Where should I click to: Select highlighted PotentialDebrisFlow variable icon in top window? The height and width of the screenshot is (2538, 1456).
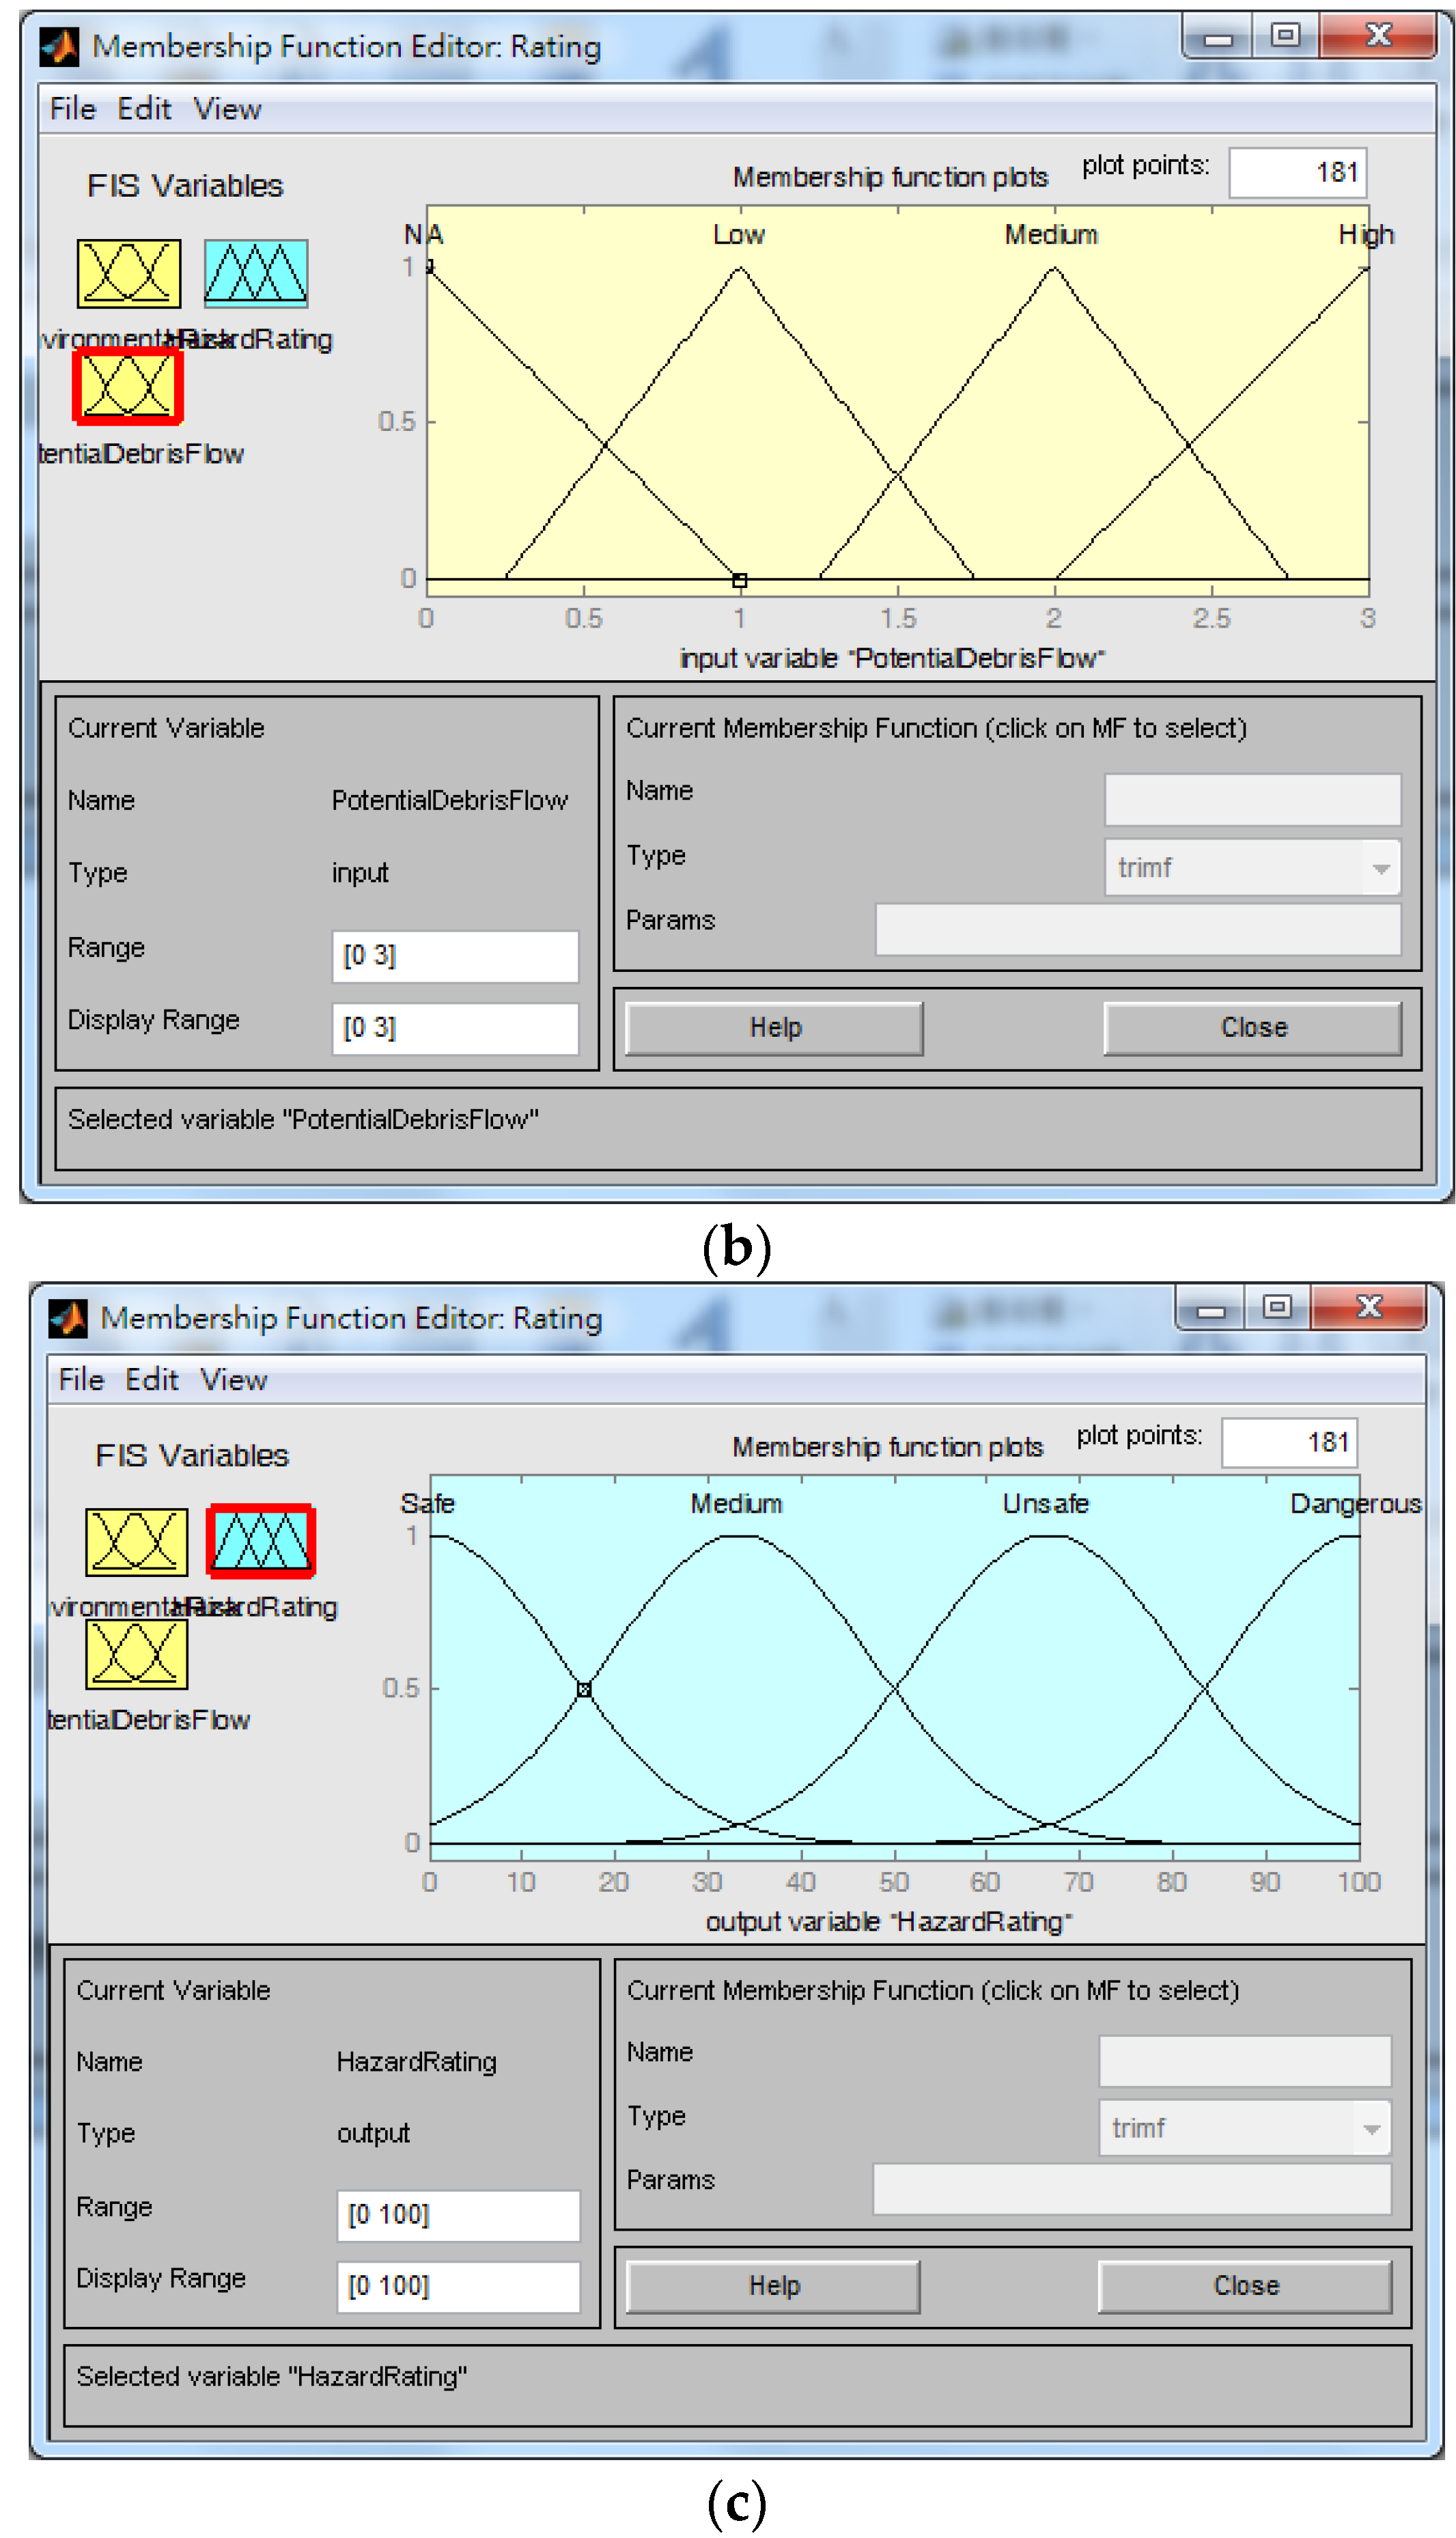(128, 387)
